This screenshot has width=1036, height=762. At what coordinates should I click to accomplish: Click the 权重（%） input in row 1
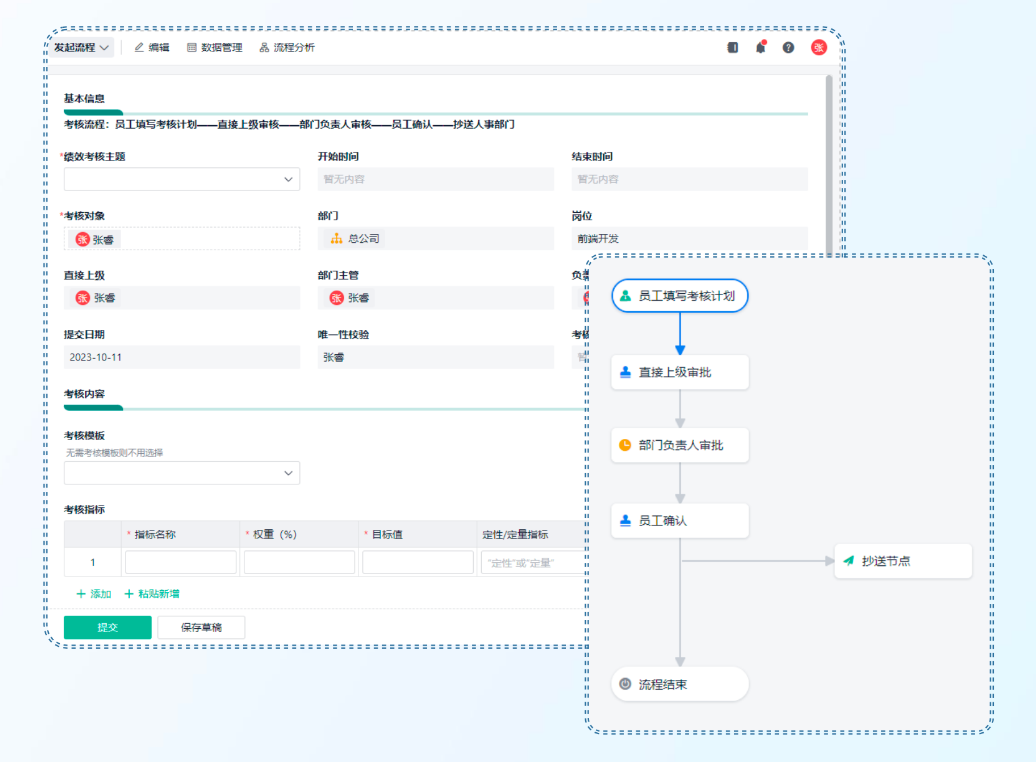tap(299, 562)
